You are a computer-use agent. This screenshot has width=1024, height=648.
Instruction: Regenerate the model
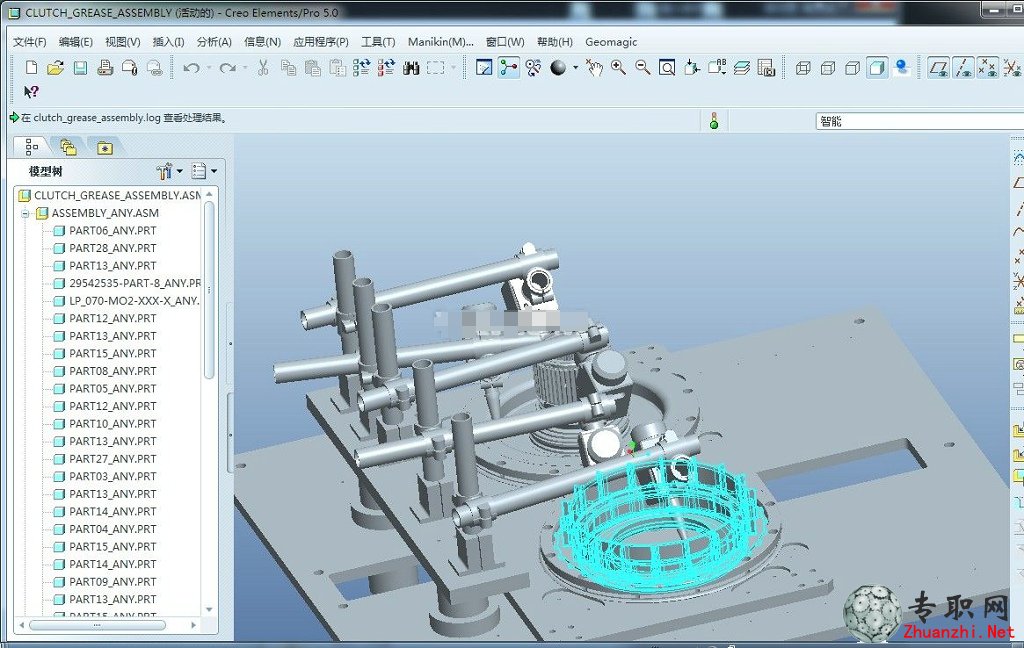pos(362,67)
